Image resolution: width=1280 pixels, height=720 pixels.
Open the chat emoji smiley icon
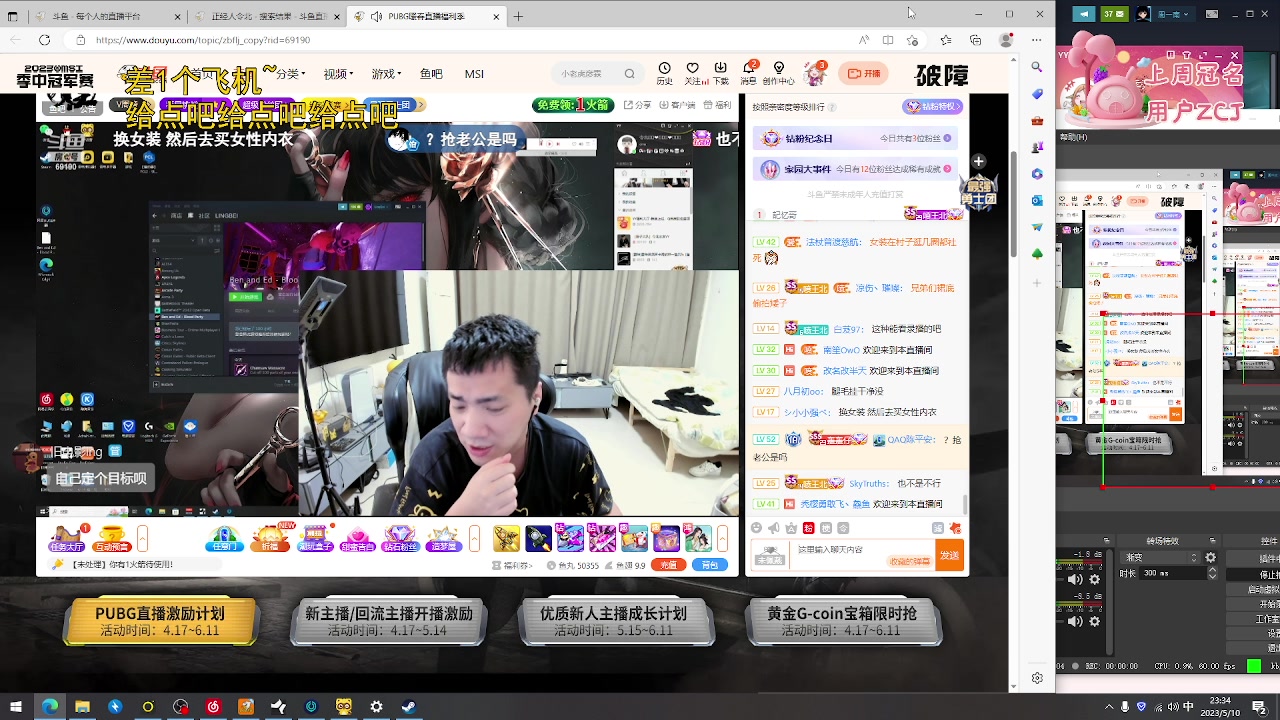[756, 528]
